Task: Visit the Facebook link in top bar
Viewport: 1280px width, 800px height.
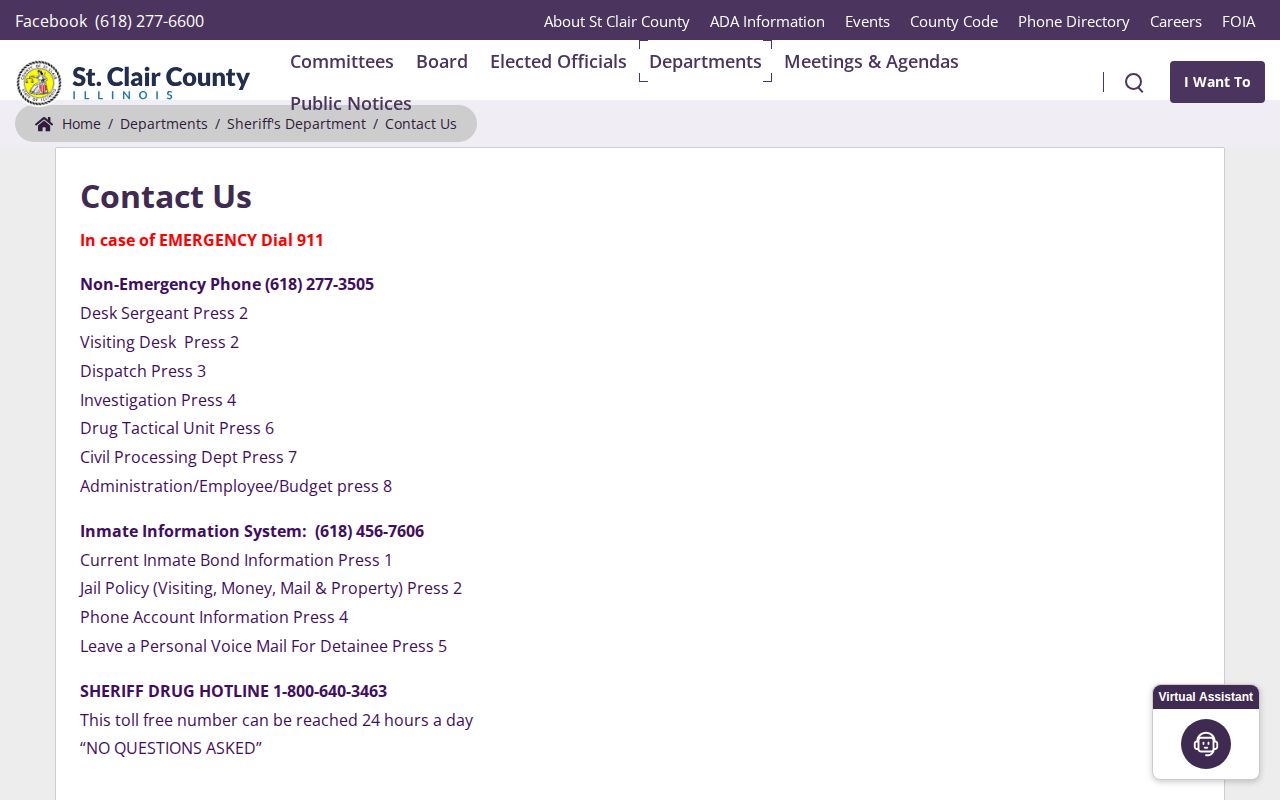Action: (x=51, y=21)
